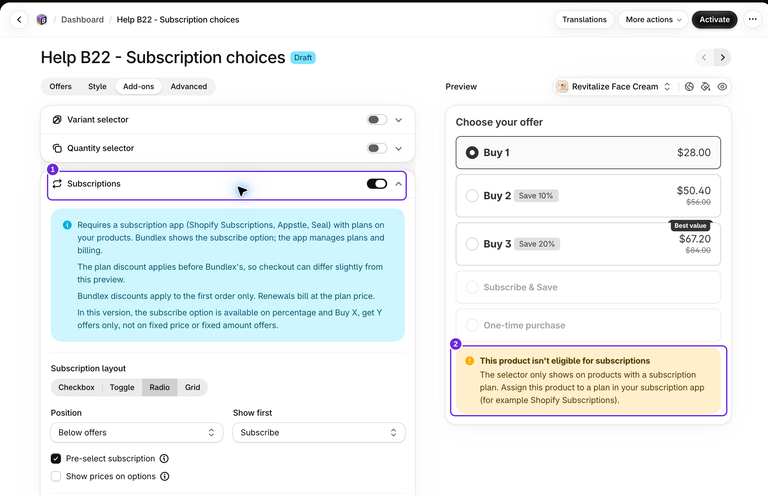768x495 pixels.
Task: Select One-time purchase radio option
Action: click(472, 326)
